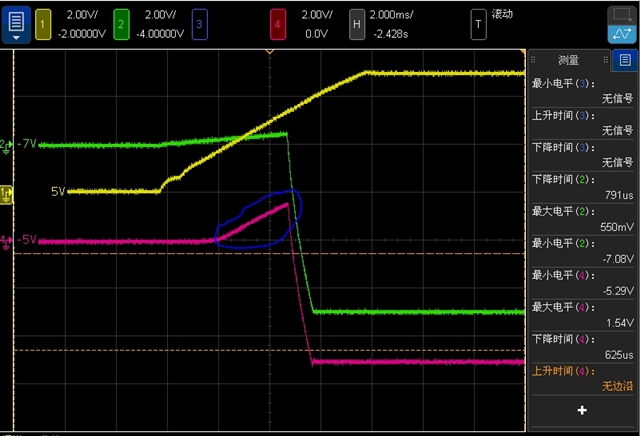The image size is (640, 436).
Task: Click channel 1 ground level marker
Action: click(7, 195)
